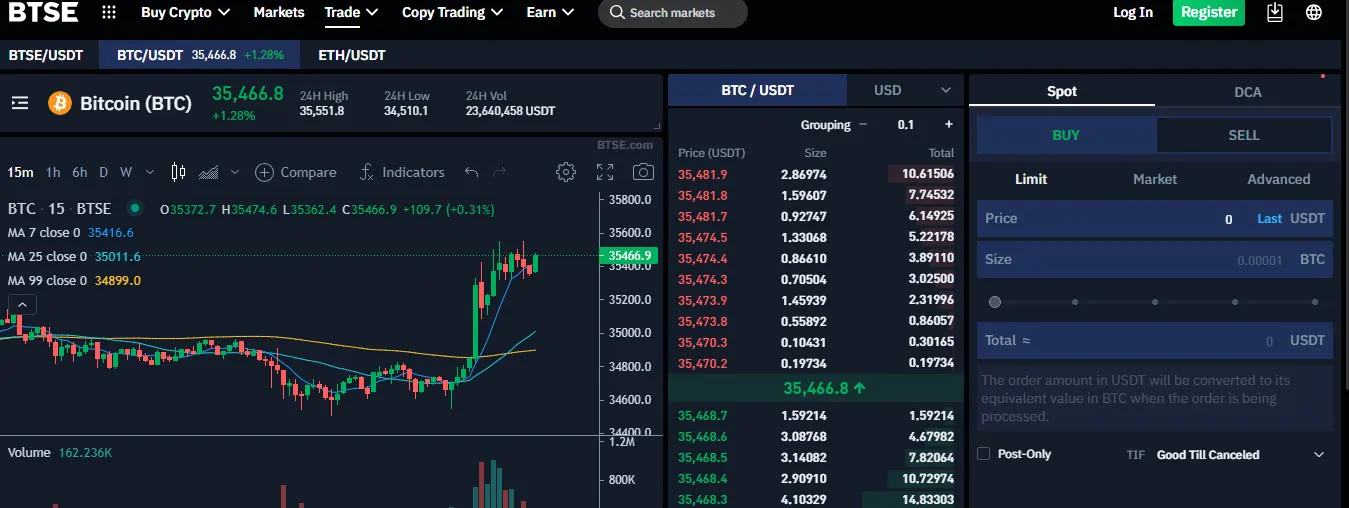
Task: Click the Log In link
Action: pos(1133,13)
